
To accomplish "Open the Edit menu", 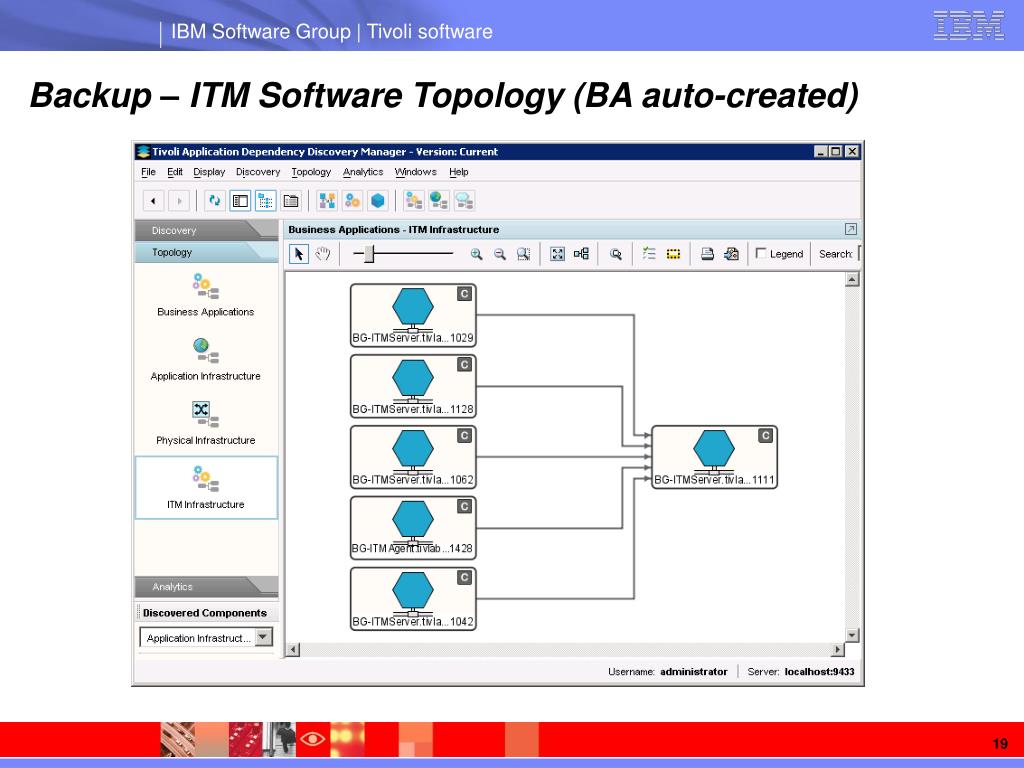I will pyautogui.click(x=175, y=172).
